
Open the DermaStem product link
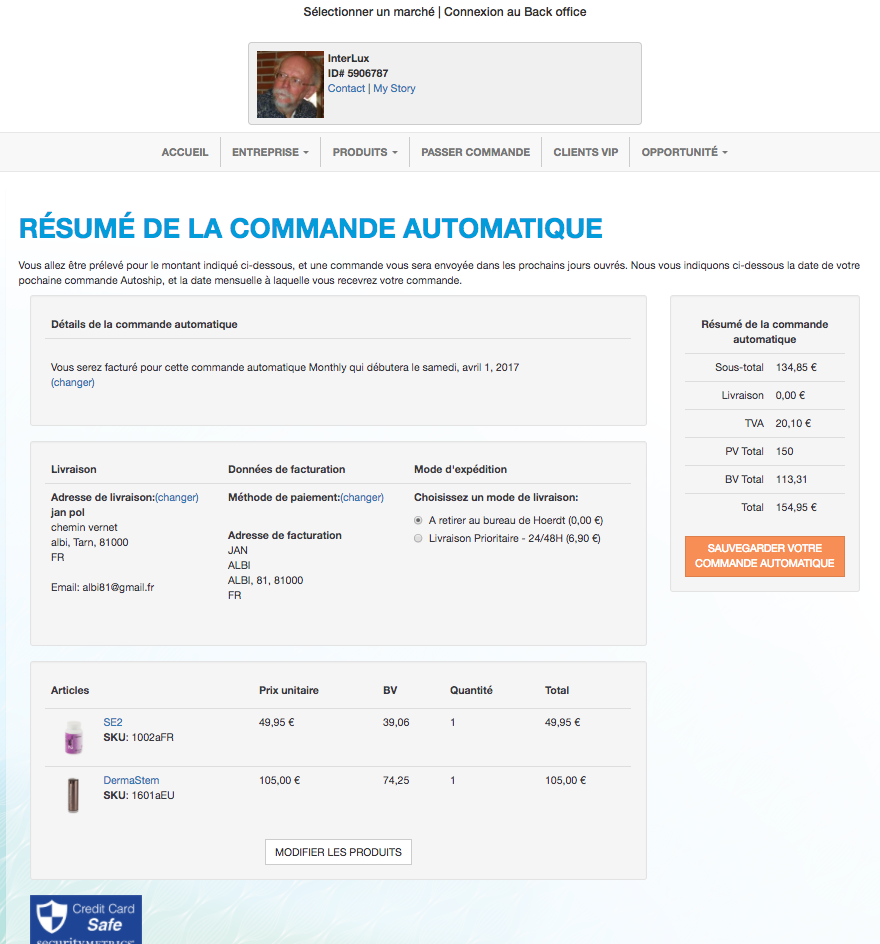click(x=131, y=780)
